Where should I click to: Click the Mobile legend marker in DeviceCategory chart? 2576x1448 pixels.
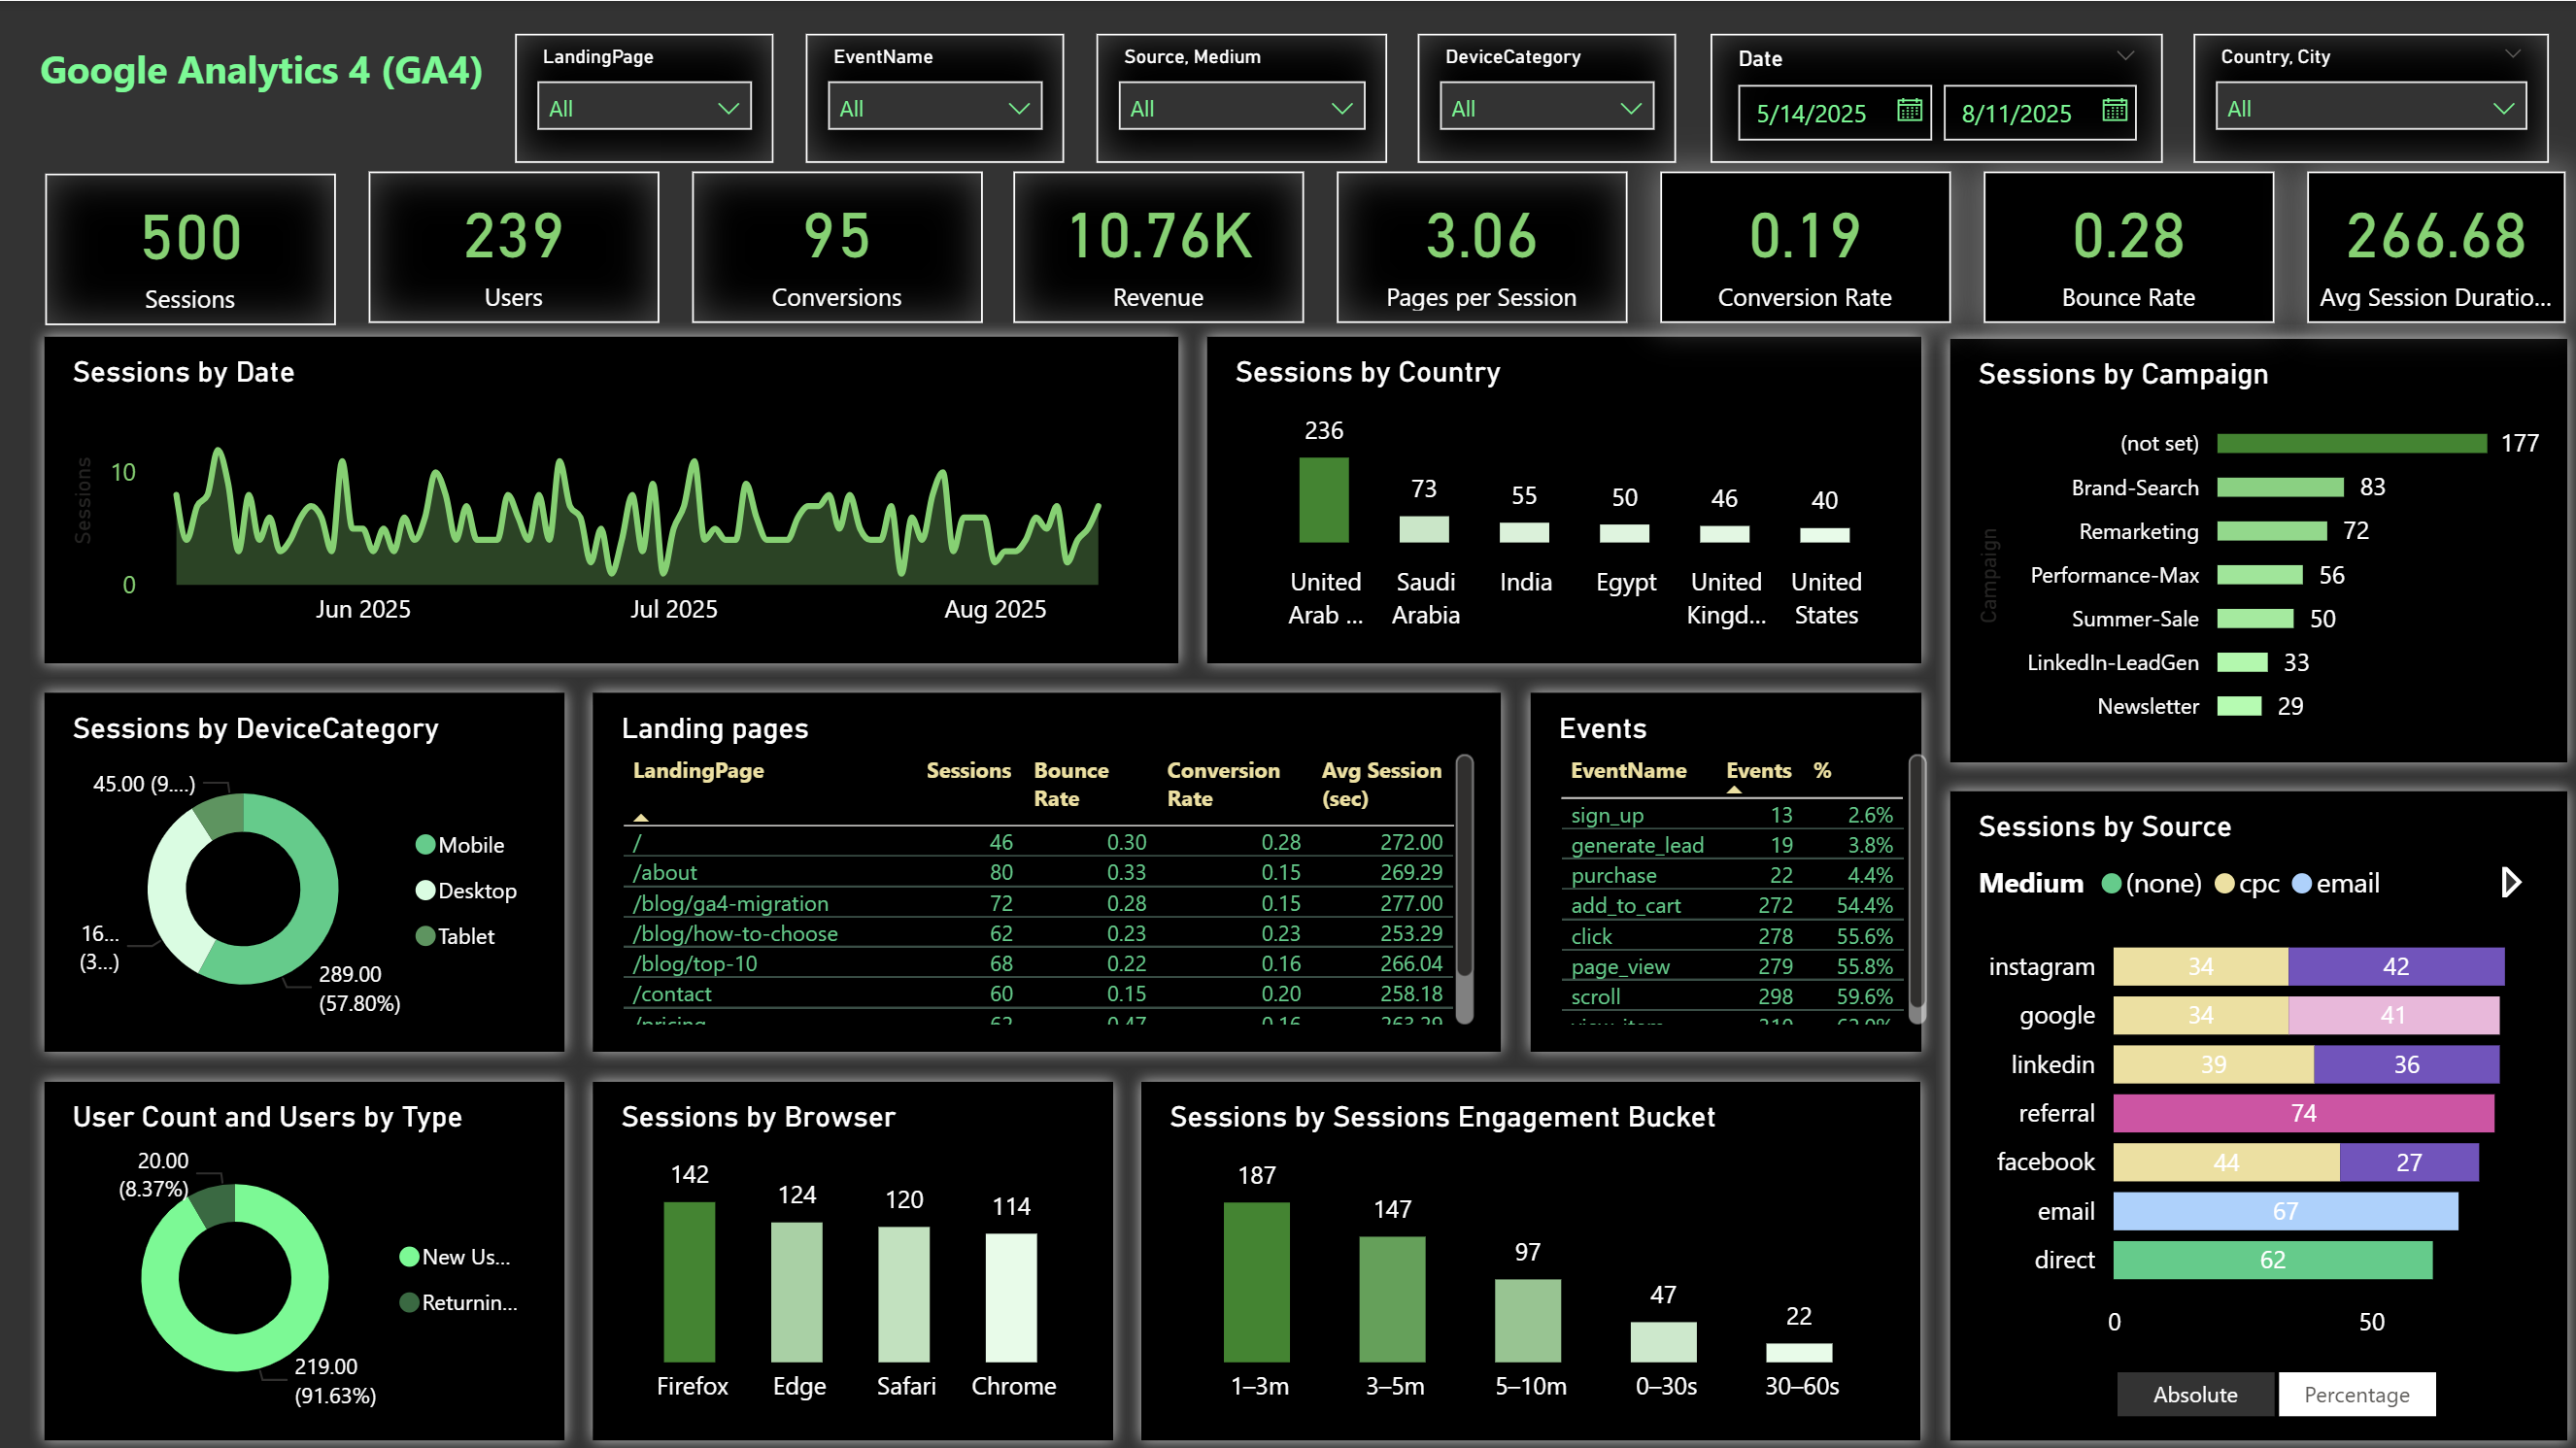[x=427, y=845]
